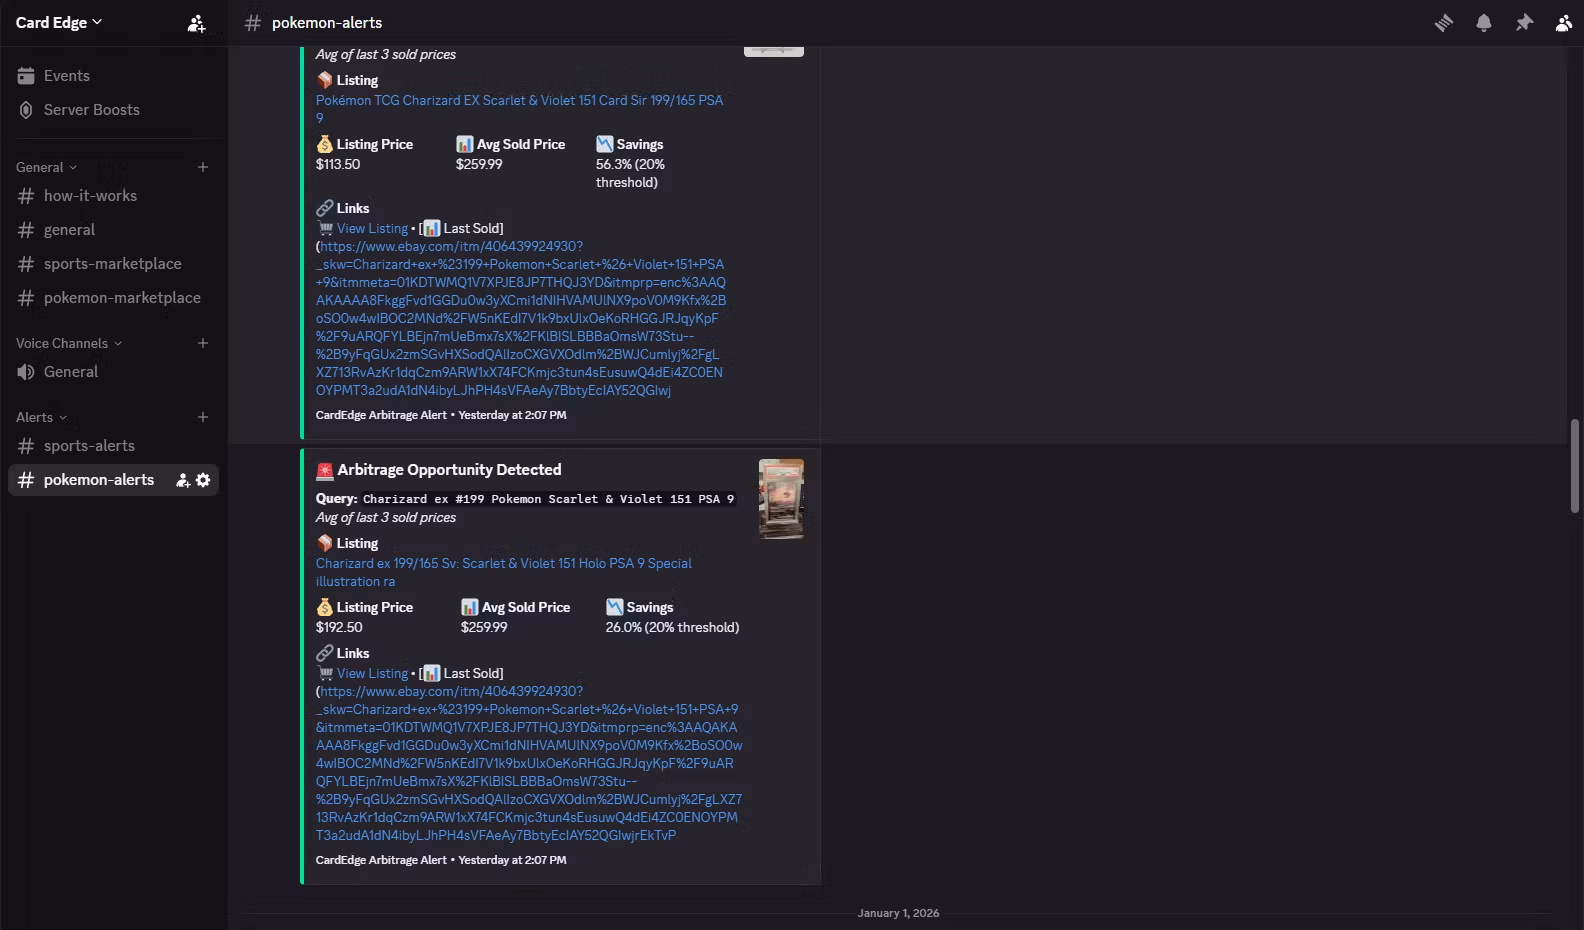
Task: Invite people to Card Edge server
Action: [x=196, y=23]
